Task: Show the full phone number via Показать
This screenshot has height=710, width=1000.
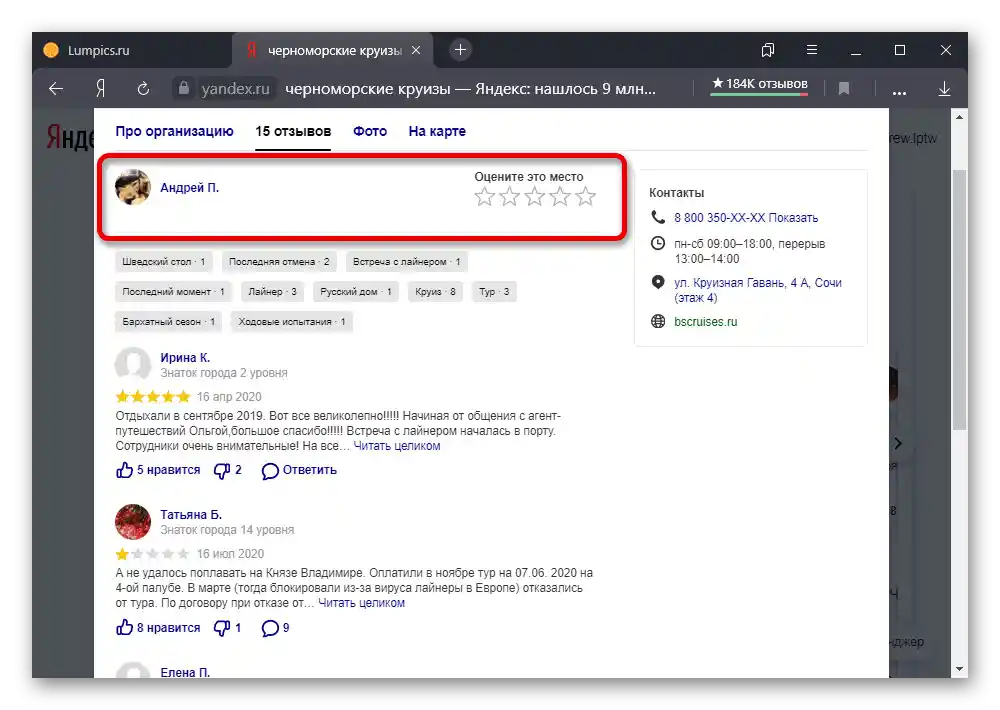Action: 793,218
